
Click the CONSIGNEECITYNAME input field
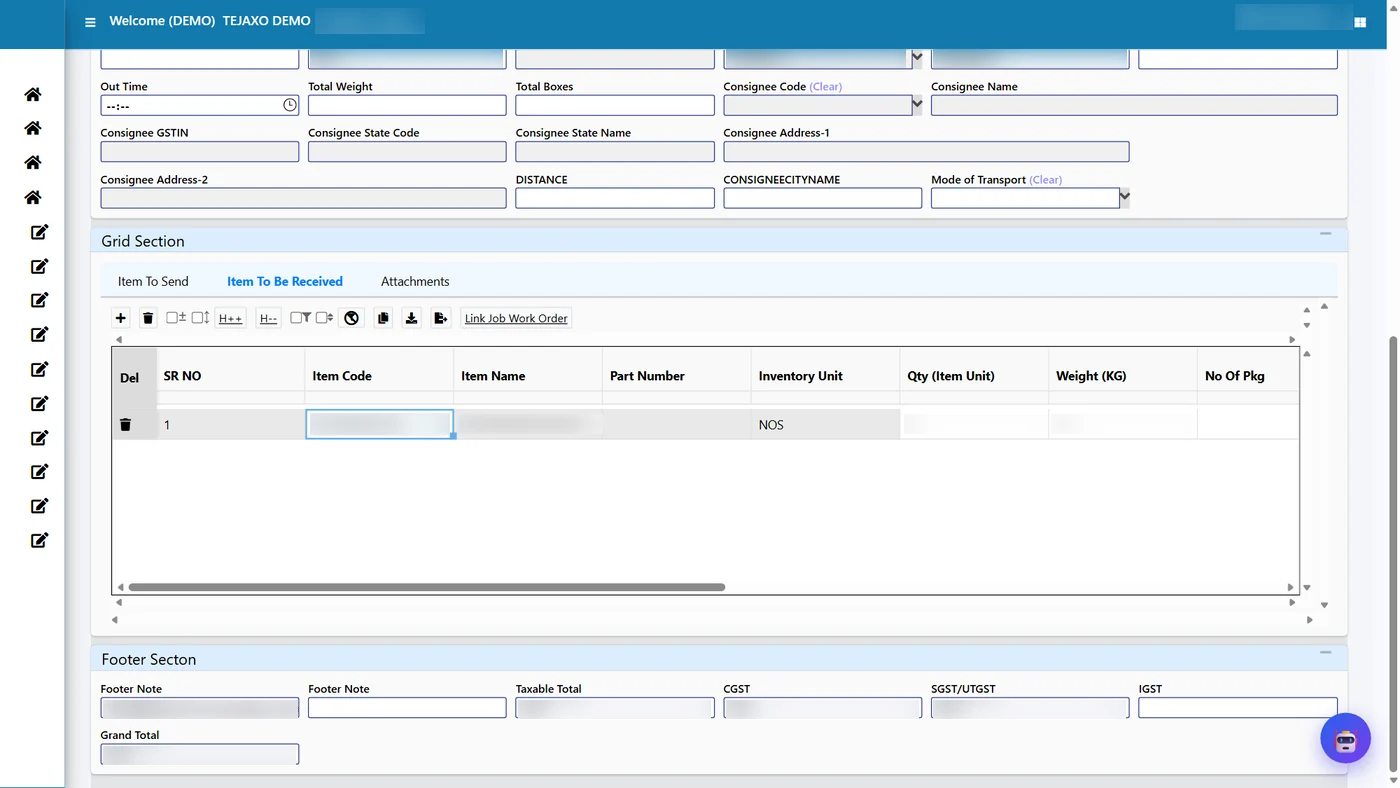pos(822,198)
